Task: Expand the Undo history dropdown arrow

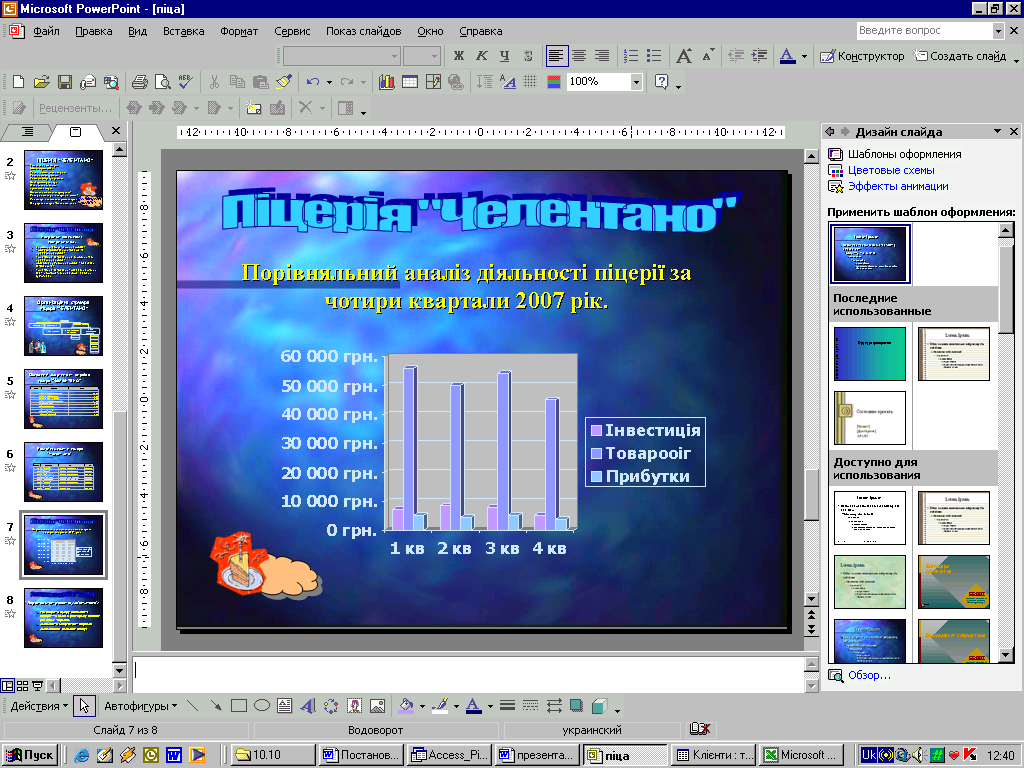Action: pyautogui.click(x=329, y=82)
